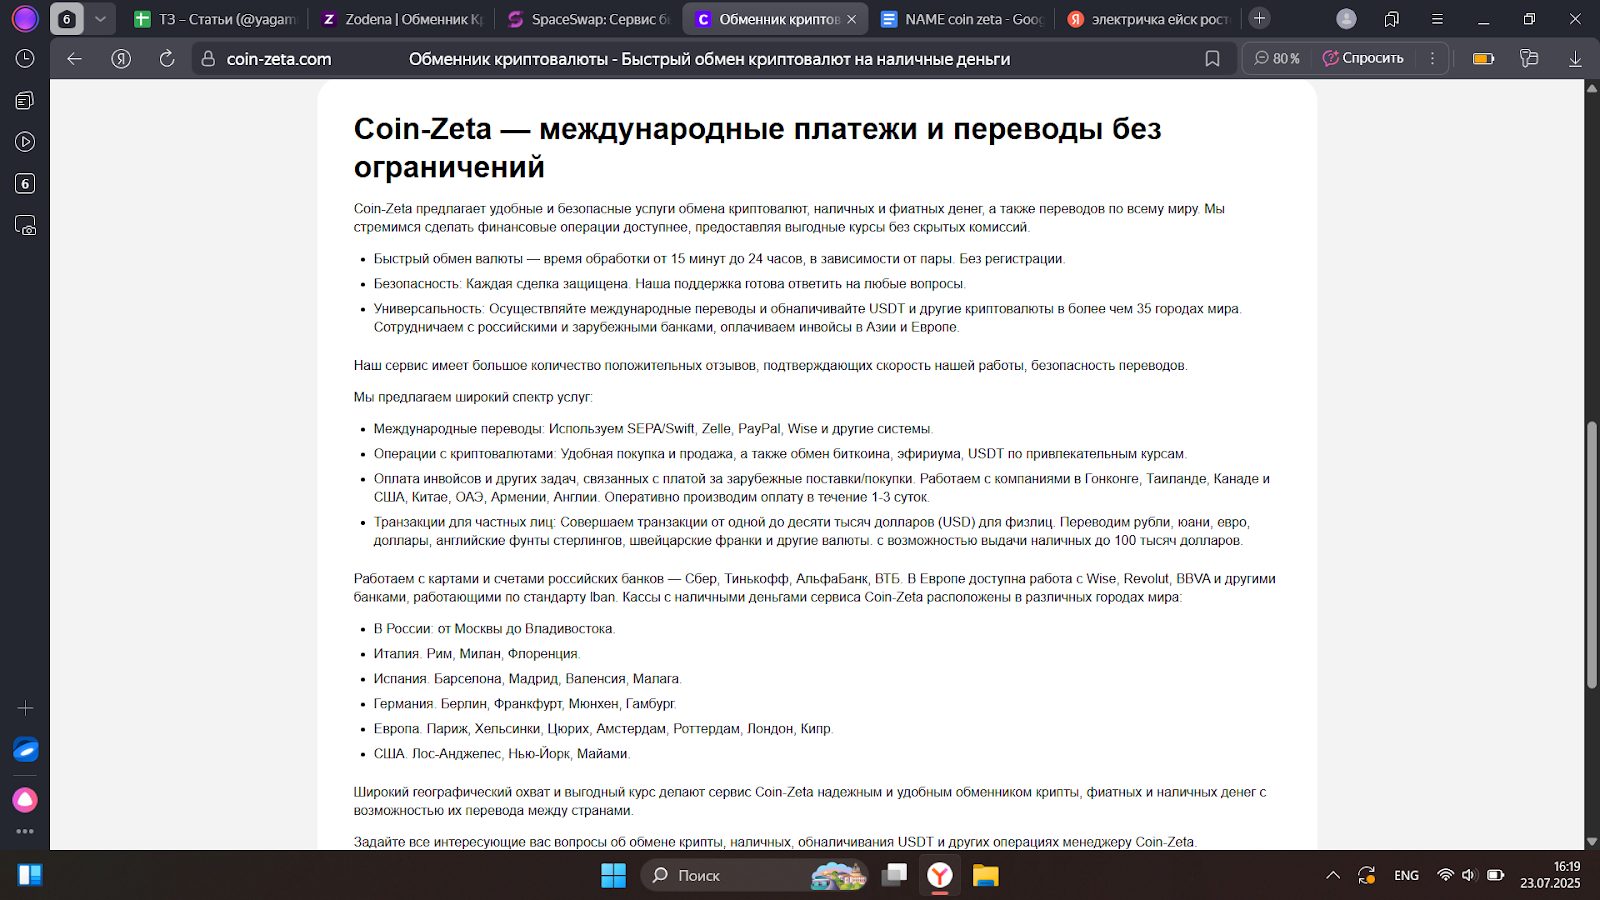Click the Быстрый обмен валюты bullet text
The height and width of the screenshot is (900, 1600).
pos(720,259)
